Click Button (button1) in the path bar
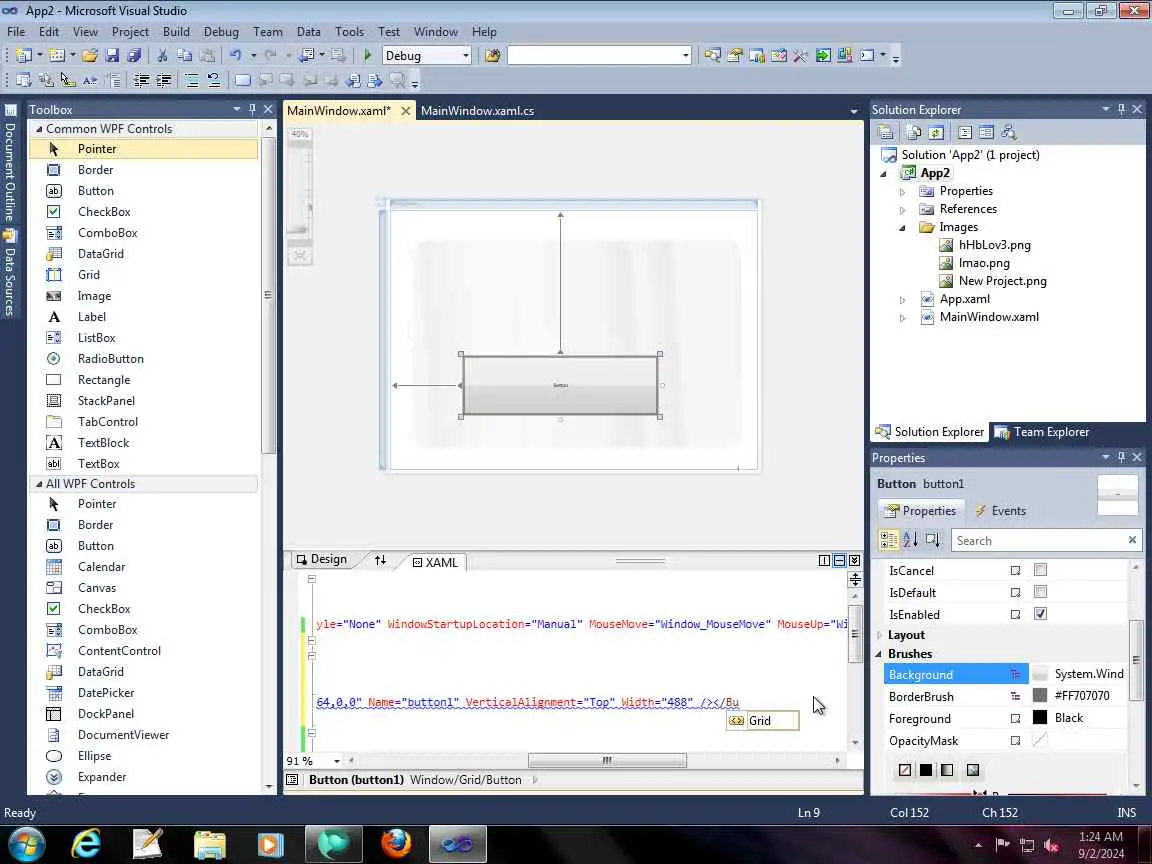The height and width of the screenshot is (864, 1152). coord(356,780)
